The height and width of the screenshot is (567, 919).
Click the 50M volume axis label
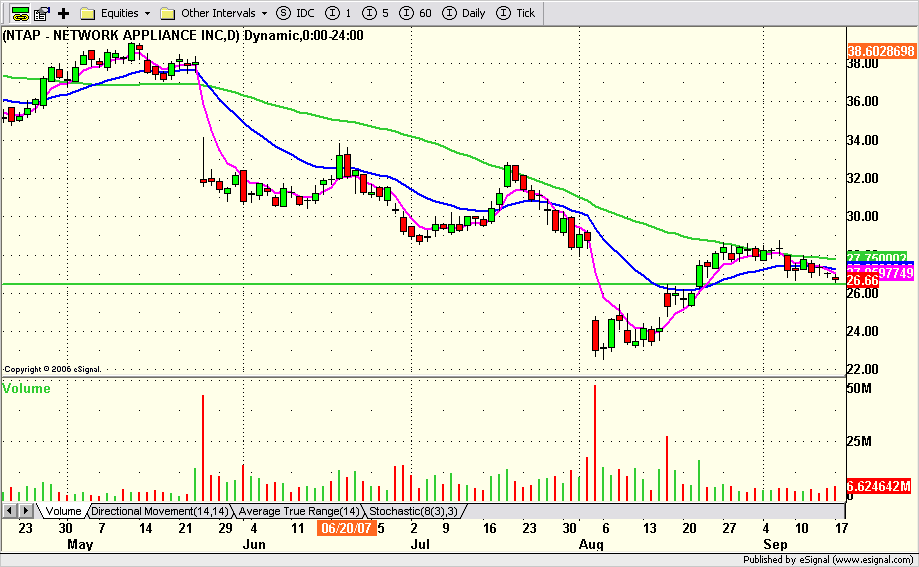click(x=859, y=388)
